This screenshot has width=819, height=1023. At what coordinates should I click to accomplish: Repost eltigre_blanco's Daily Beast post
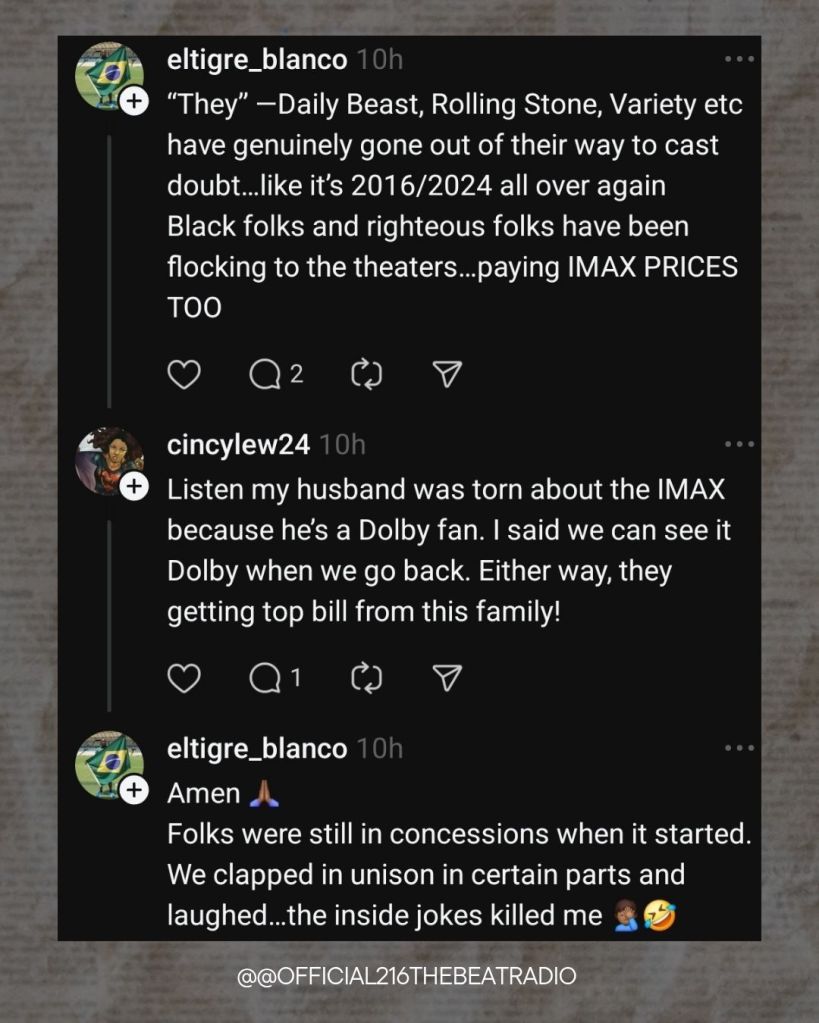[x=367, y=374]
